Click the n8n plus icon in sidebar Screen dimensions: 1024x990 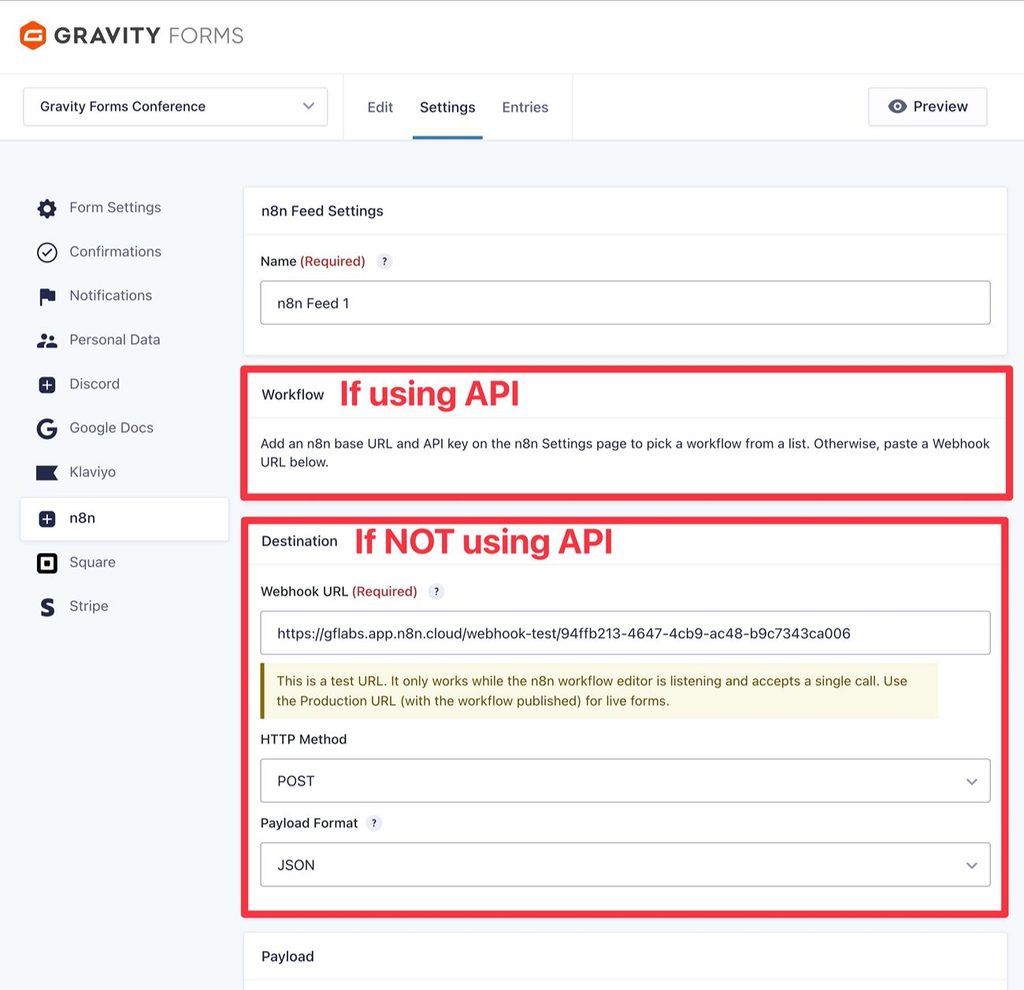coord(47,519)
